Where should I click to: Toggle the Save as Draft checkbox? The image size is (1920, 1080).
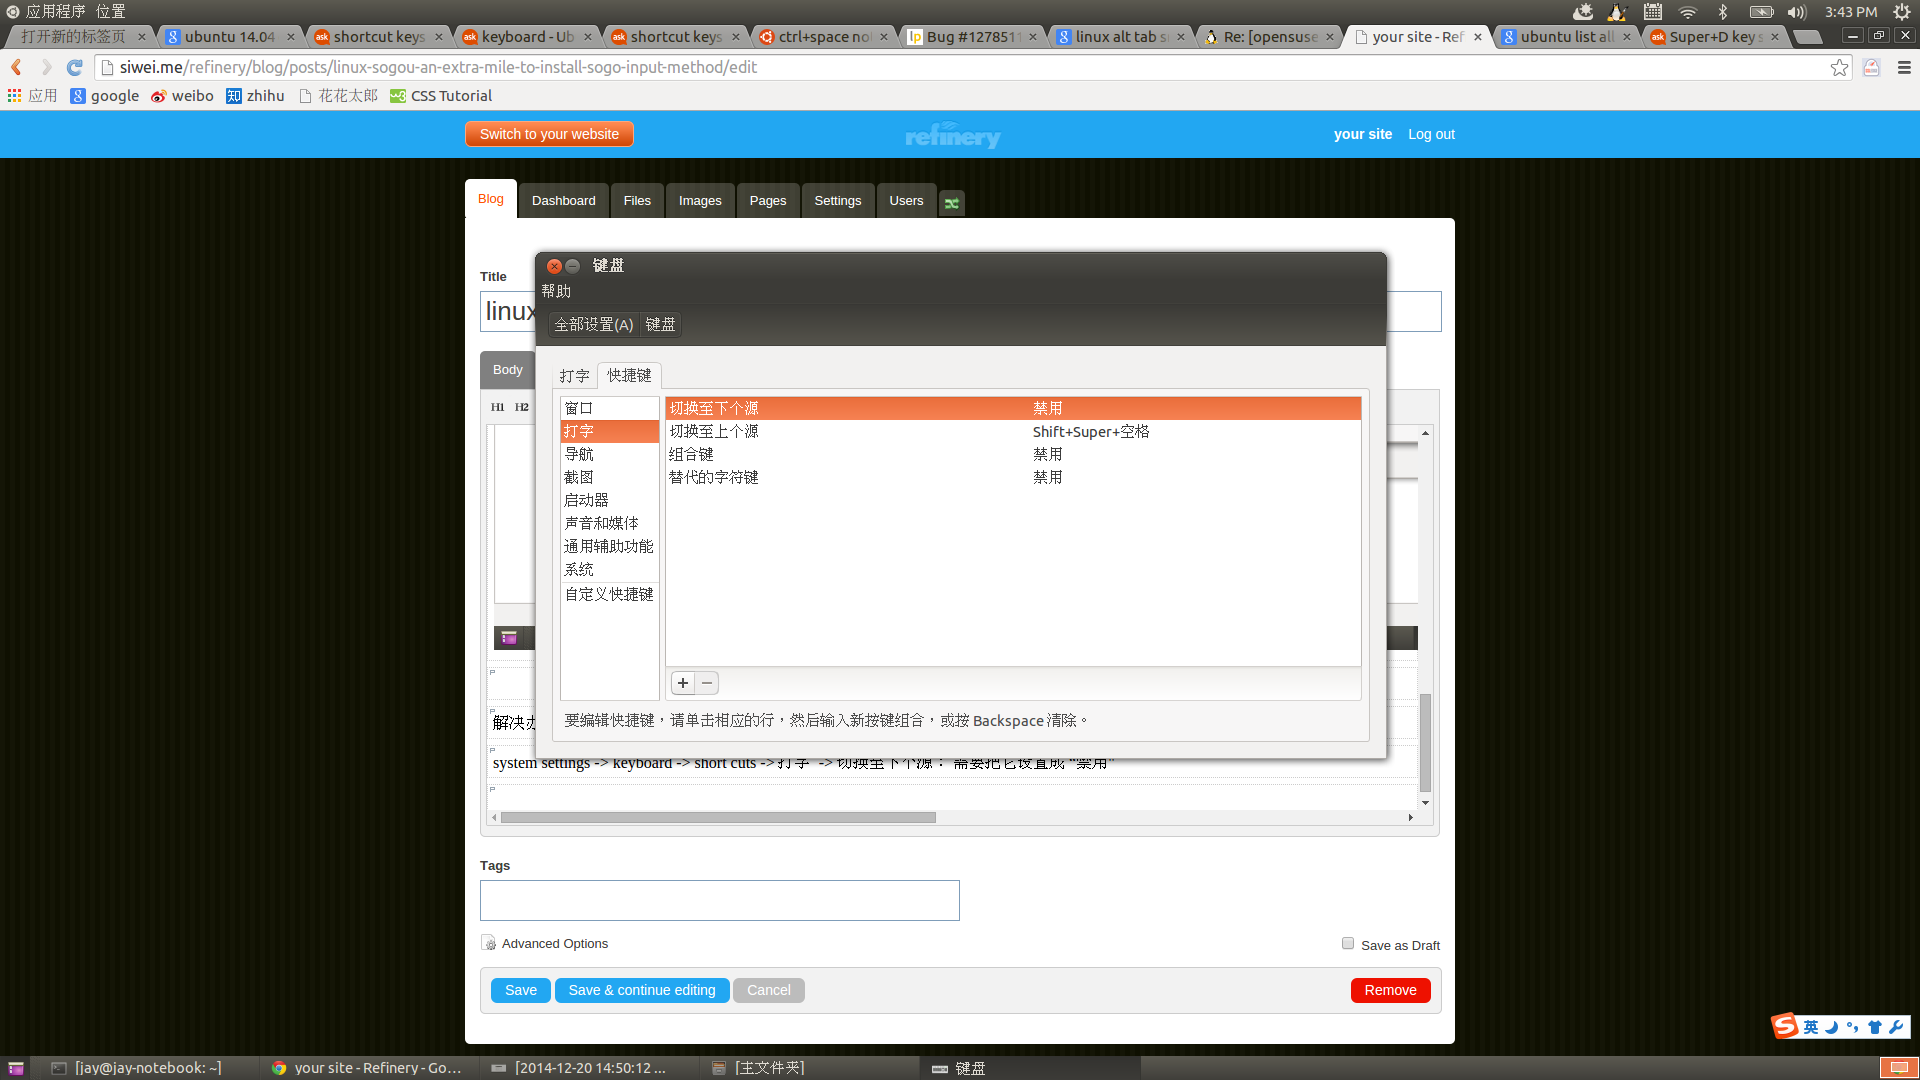(1348, 943)
